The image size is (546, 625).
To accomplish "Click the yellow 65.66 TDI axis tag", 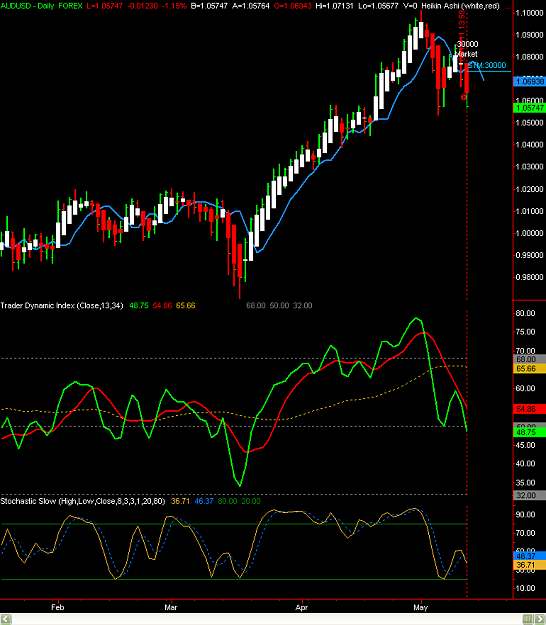I will tap(530, 369).
